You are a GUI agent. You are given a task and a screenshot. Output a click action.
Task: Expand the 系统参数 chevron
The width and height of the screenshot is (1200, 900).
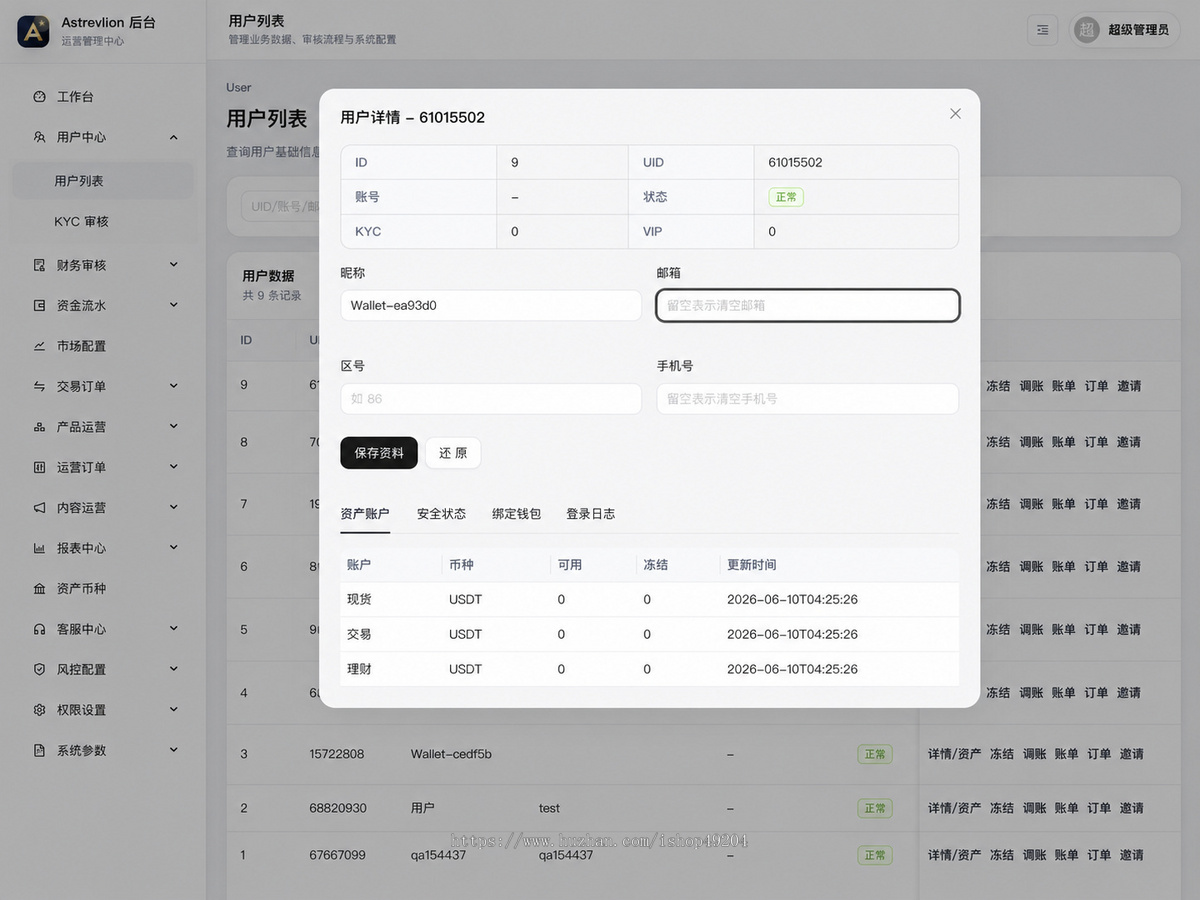(x=173, y=750)
